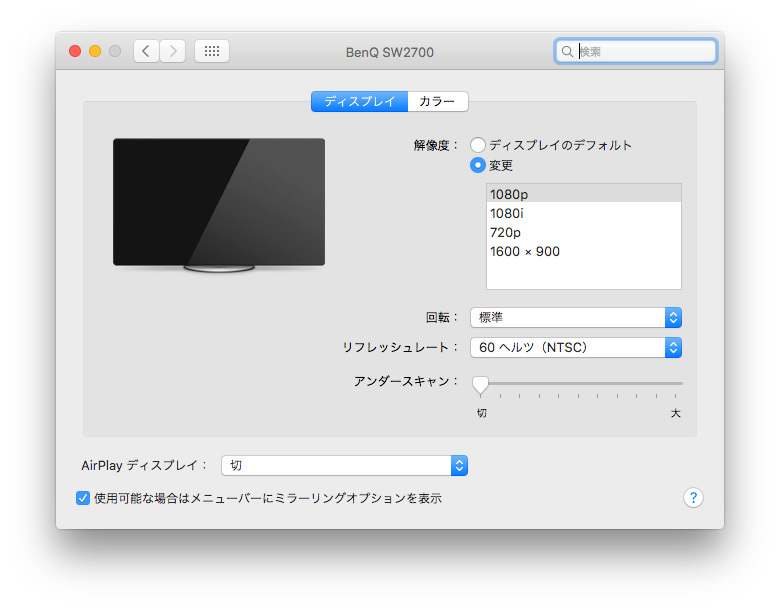780x609 pixels.
Task: Choose 720p in the resolution list
Action: 584,232
